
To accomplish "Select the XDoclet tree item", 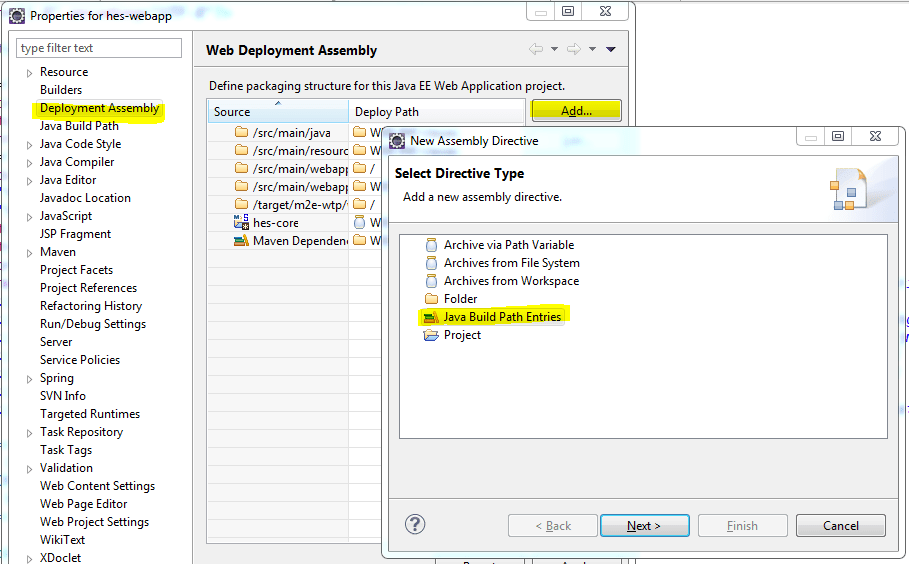I will [x=61, y=558].
